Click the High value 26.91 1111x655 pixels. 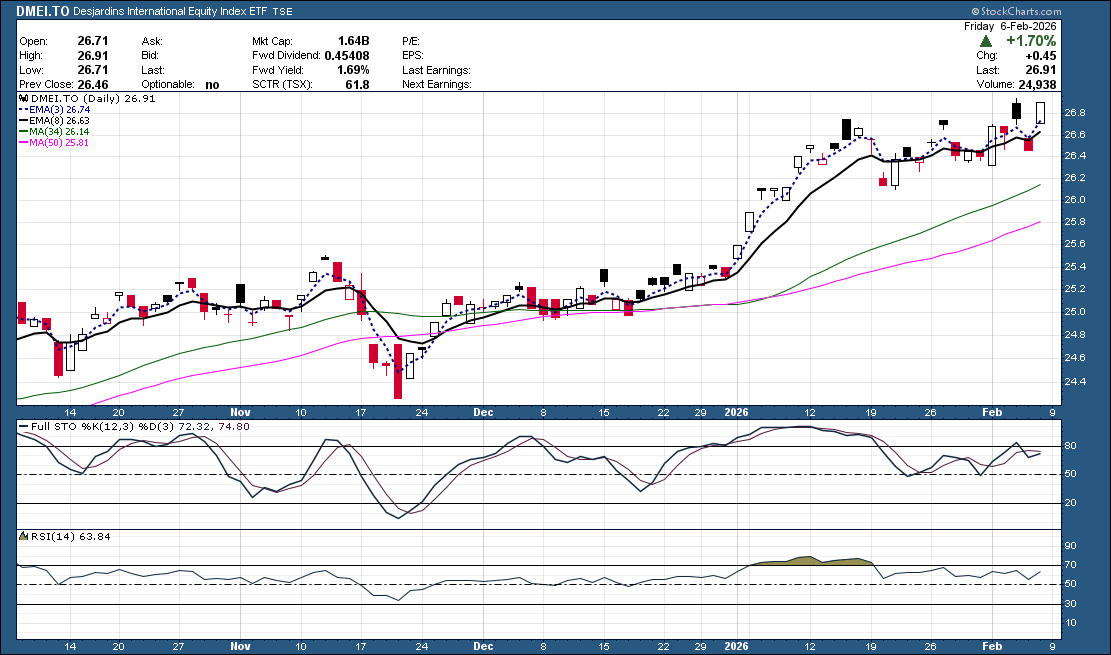click(93, 55)
